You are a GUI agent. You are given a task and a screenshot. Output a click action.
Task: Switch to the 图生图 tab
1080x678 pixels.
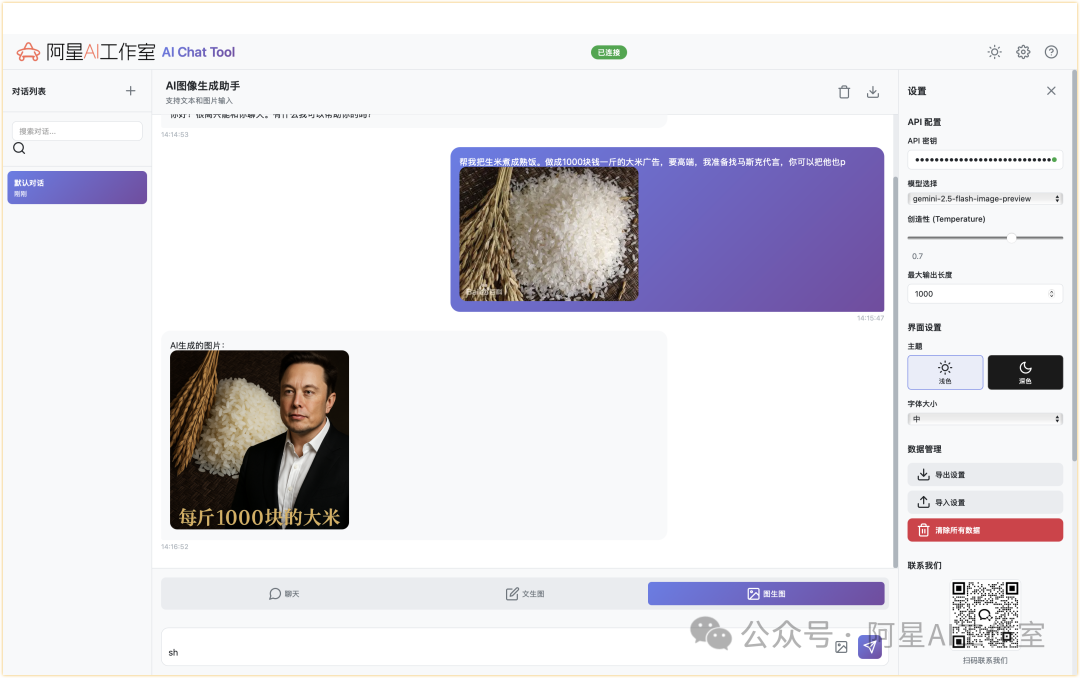[x=766, y=594]
